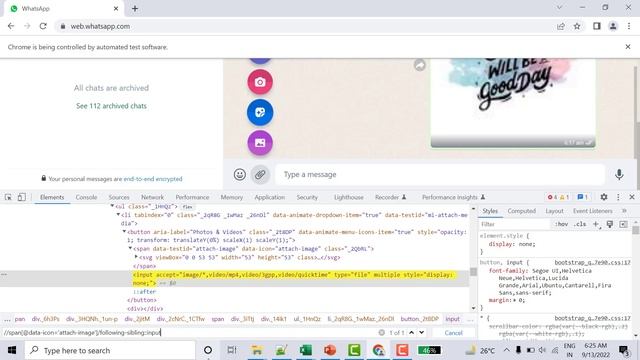Switch to the Sources tab
Image resolution: width=640 pixels, height=360 pixels.
tap(119, 197)
